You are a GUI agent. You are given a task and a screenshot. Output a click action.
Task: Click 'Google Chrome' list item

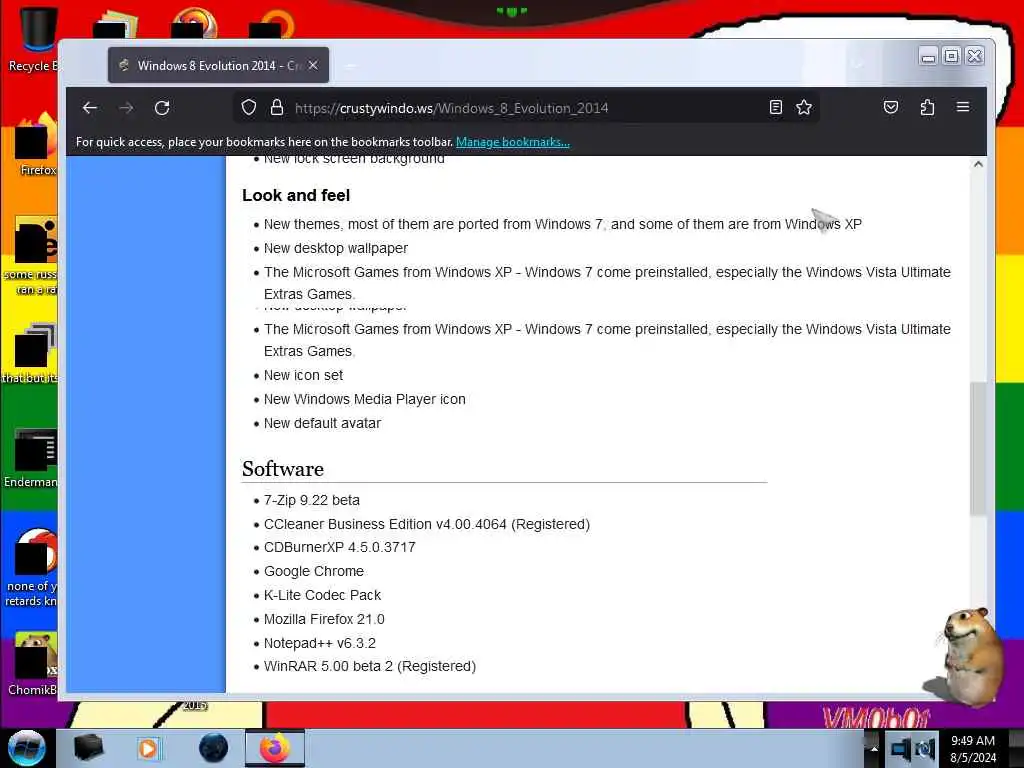coord(313,571)
